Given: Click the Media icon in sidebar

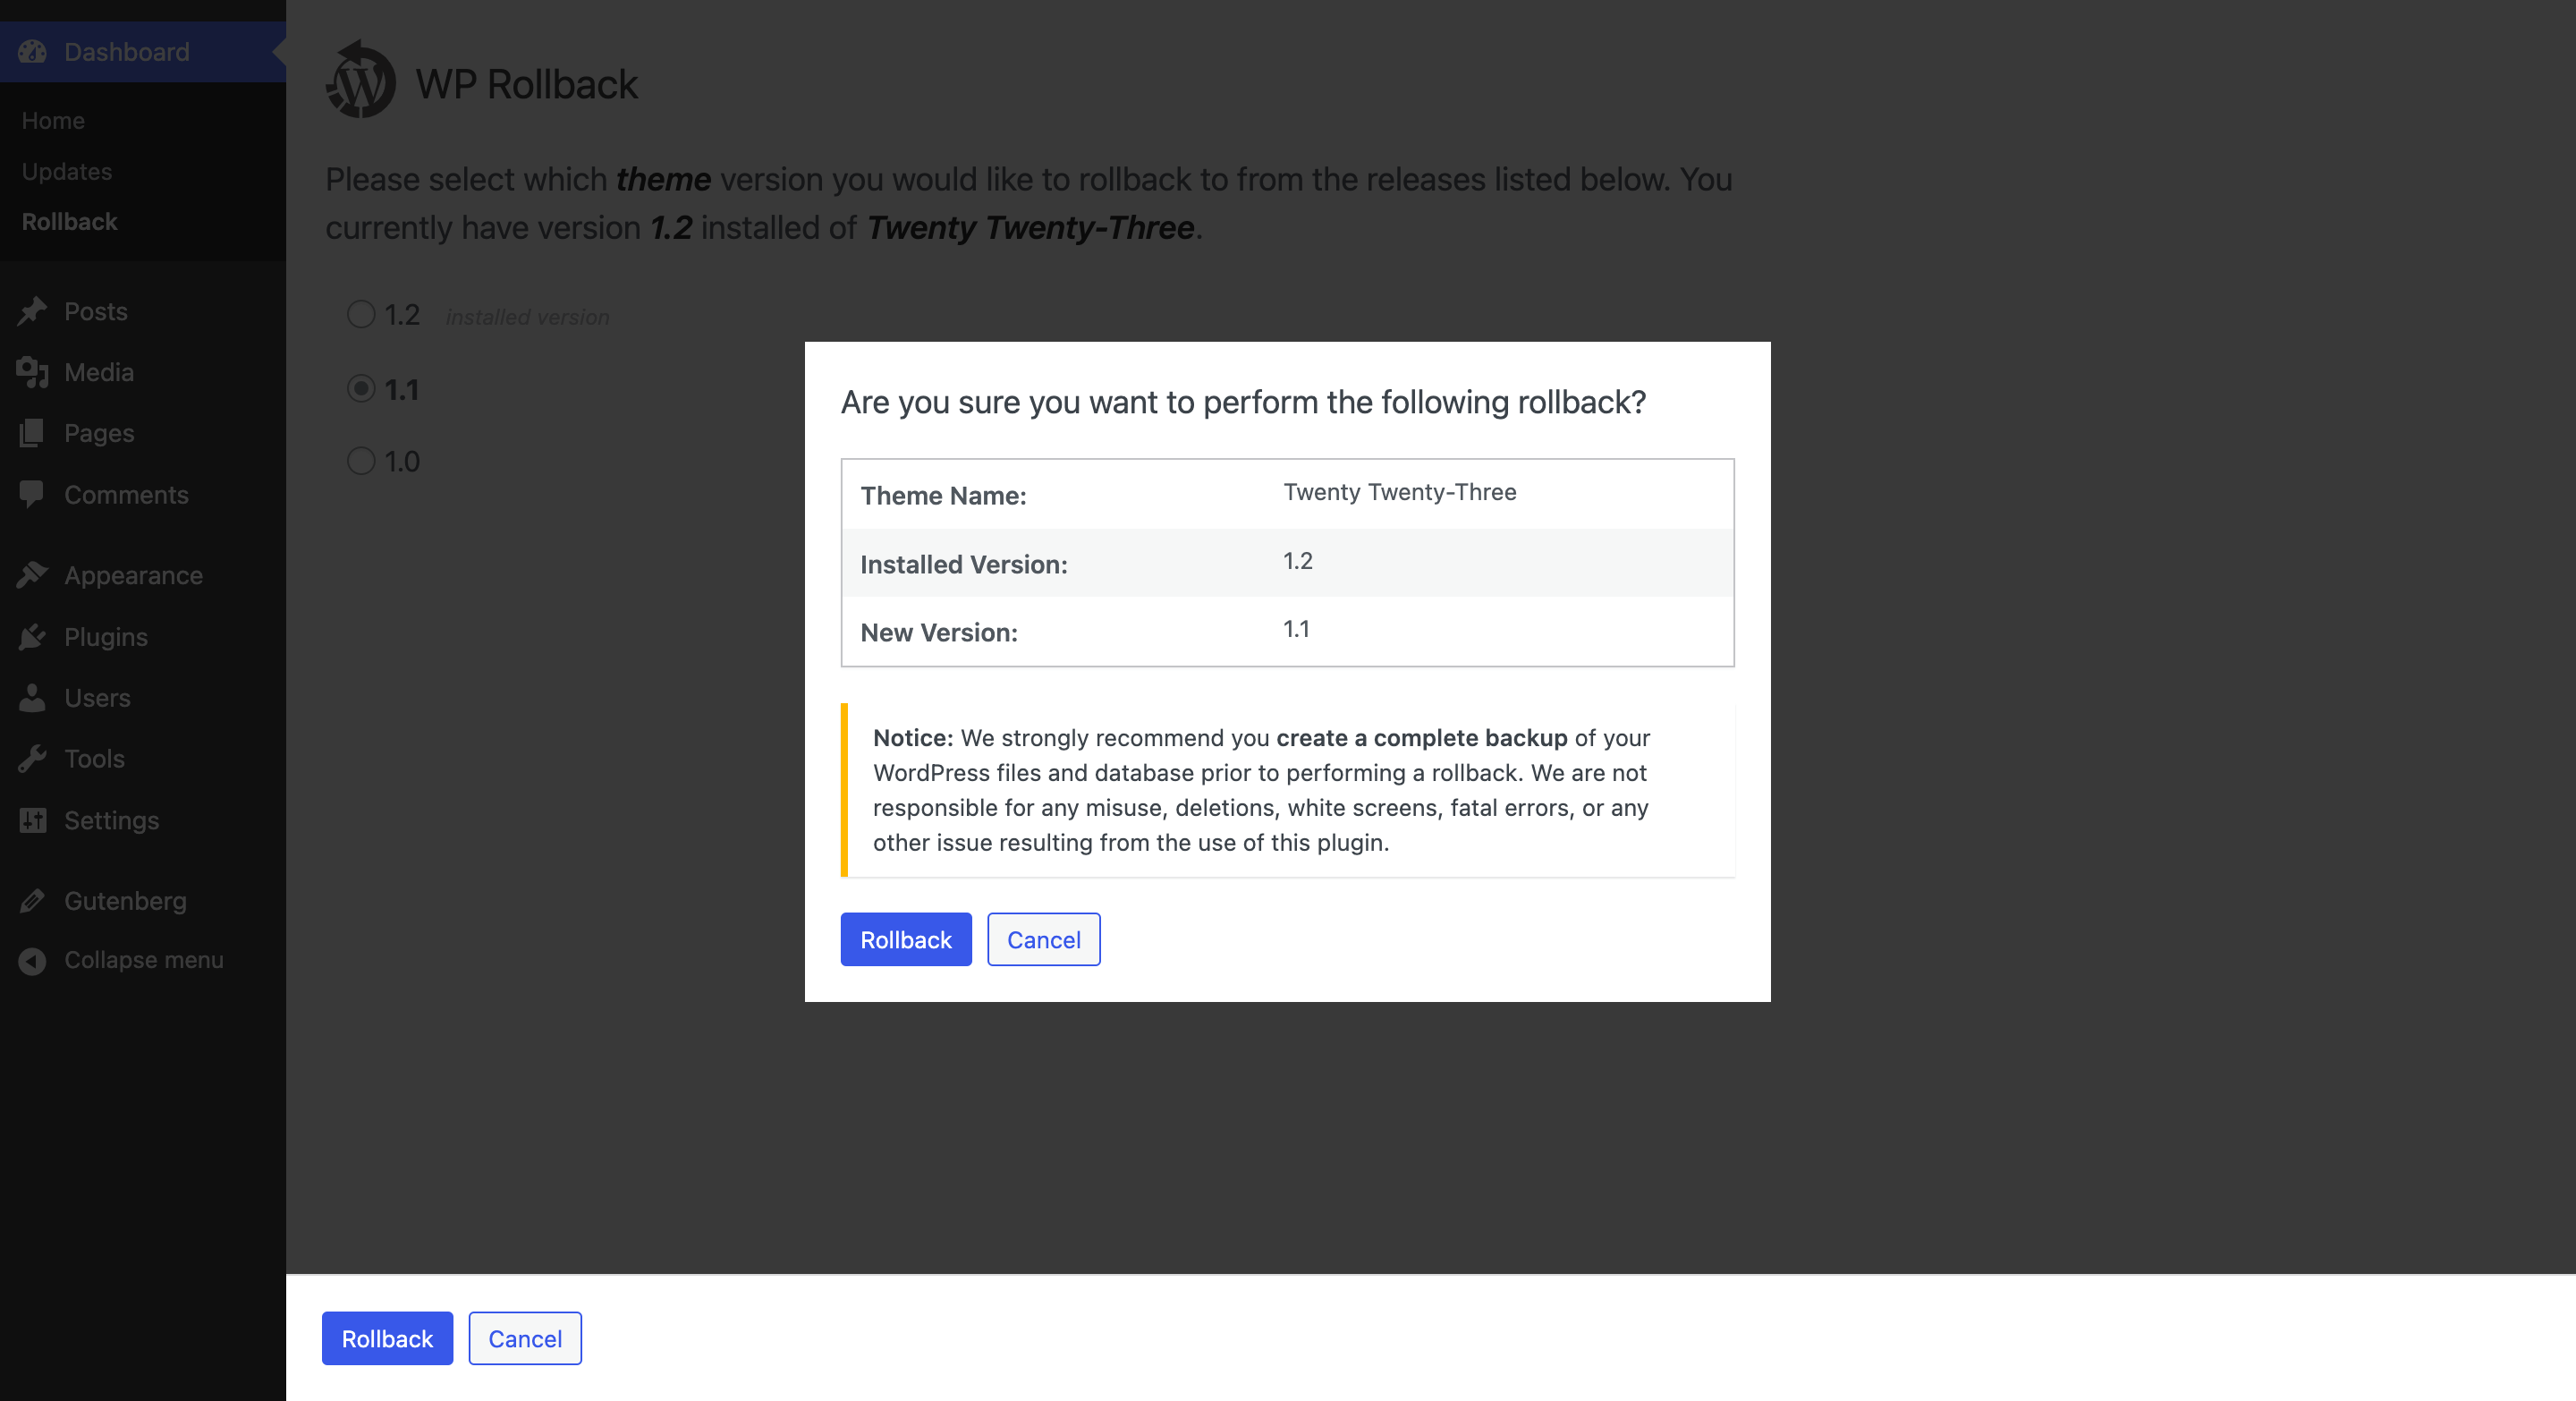Looking at the screenshot, I should click(32, 372).
